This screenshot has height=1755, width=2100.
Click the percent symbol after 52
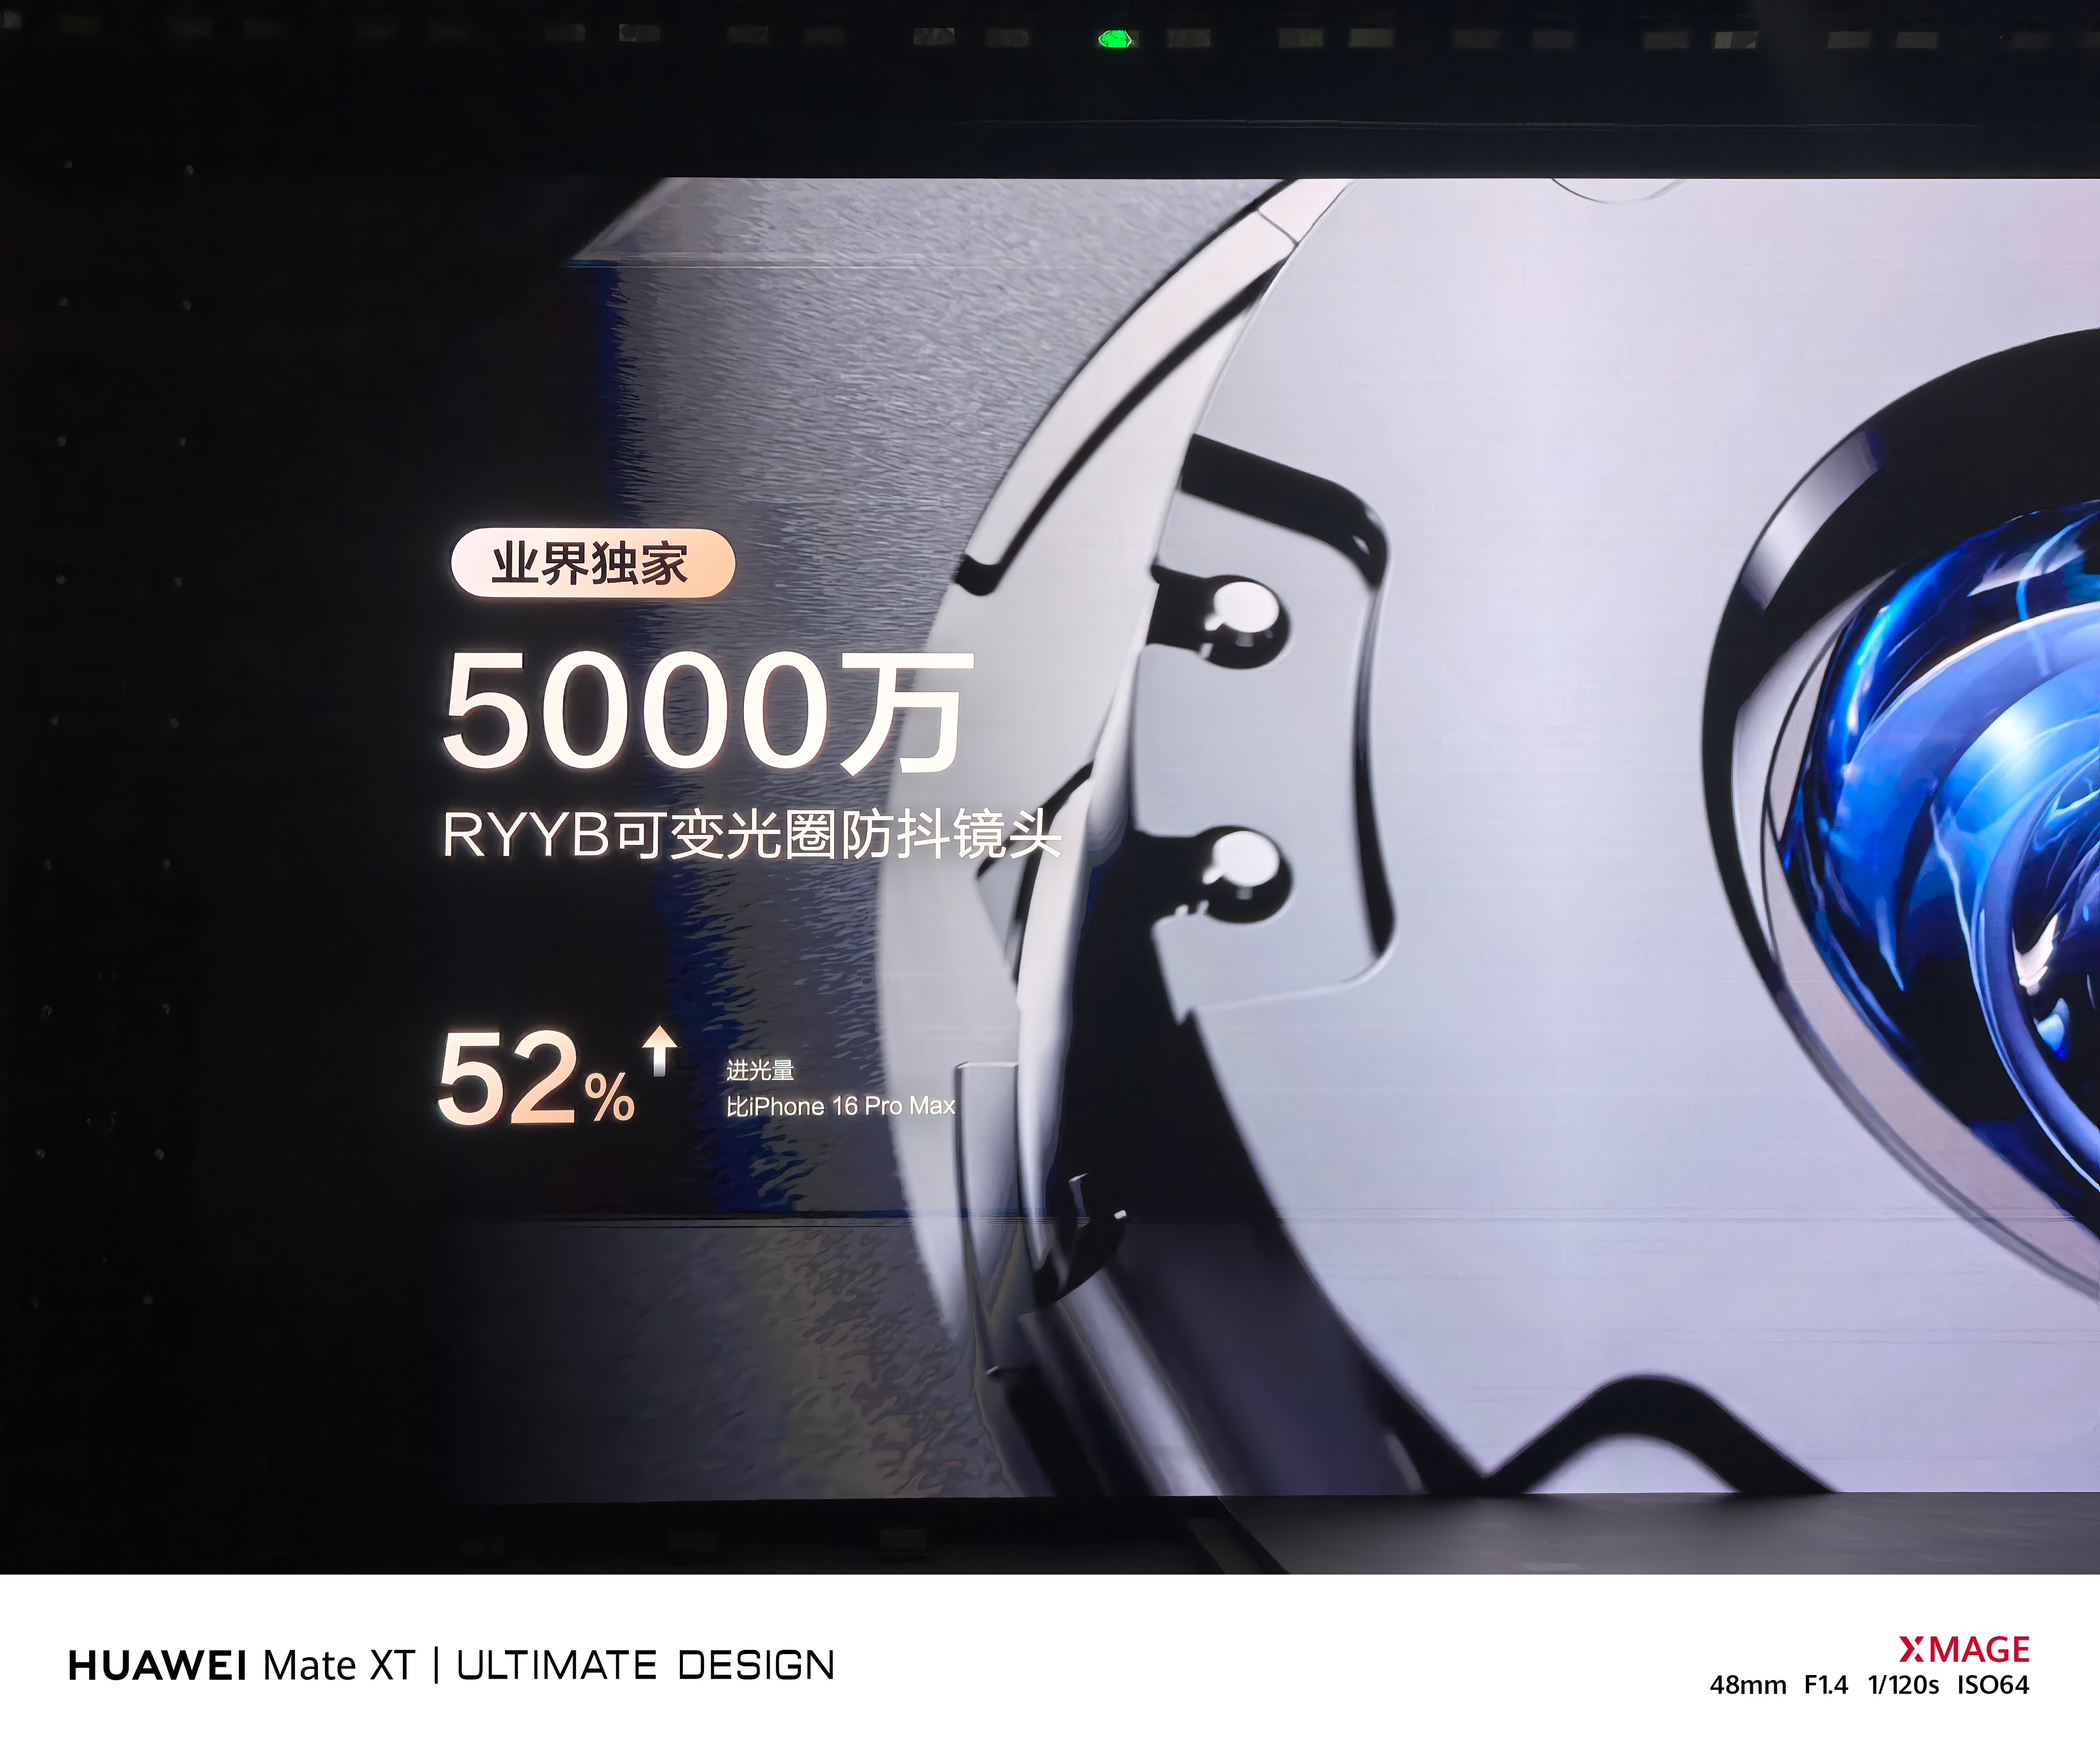[x=610, y=1098]
